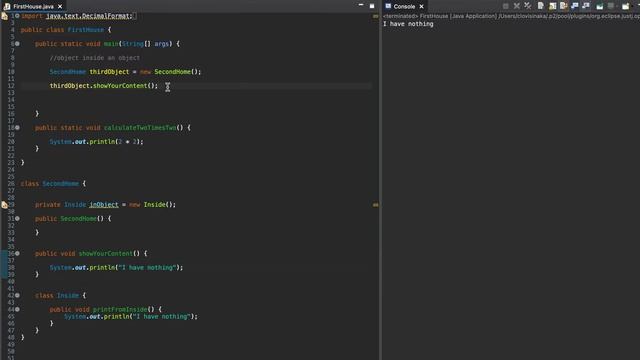Click Remove Launch icon in Console toolbar
Screen dimensions: 640x360
coord(517,6)
